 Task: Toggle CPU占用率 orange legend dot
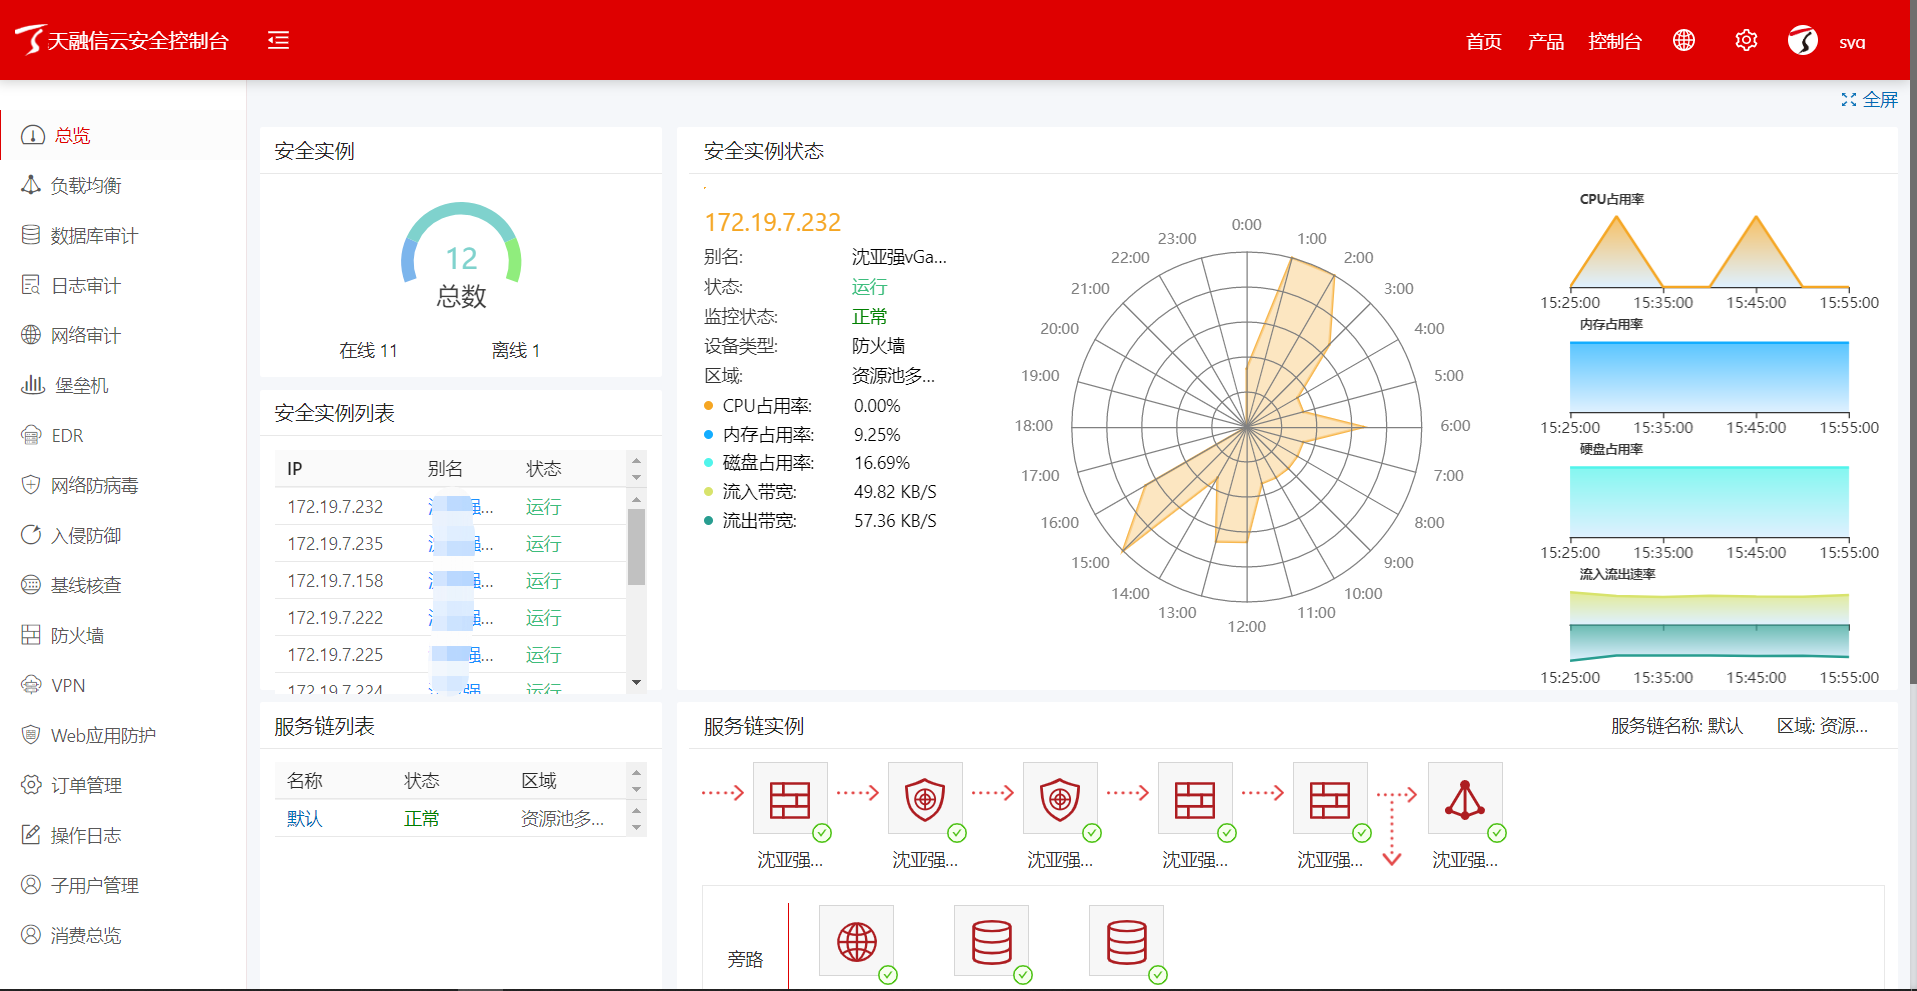pos(709,406)
